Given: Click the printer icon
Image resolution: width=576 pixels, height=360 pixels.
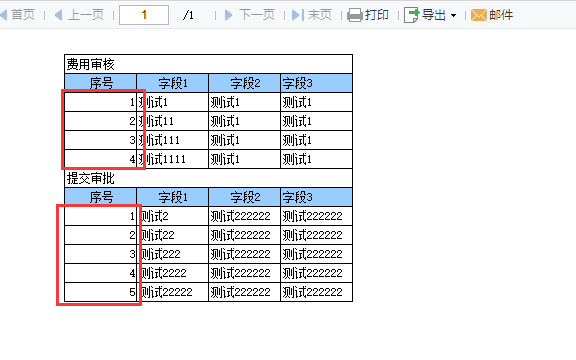Looking at the screenshot, I should pos(355,15).
